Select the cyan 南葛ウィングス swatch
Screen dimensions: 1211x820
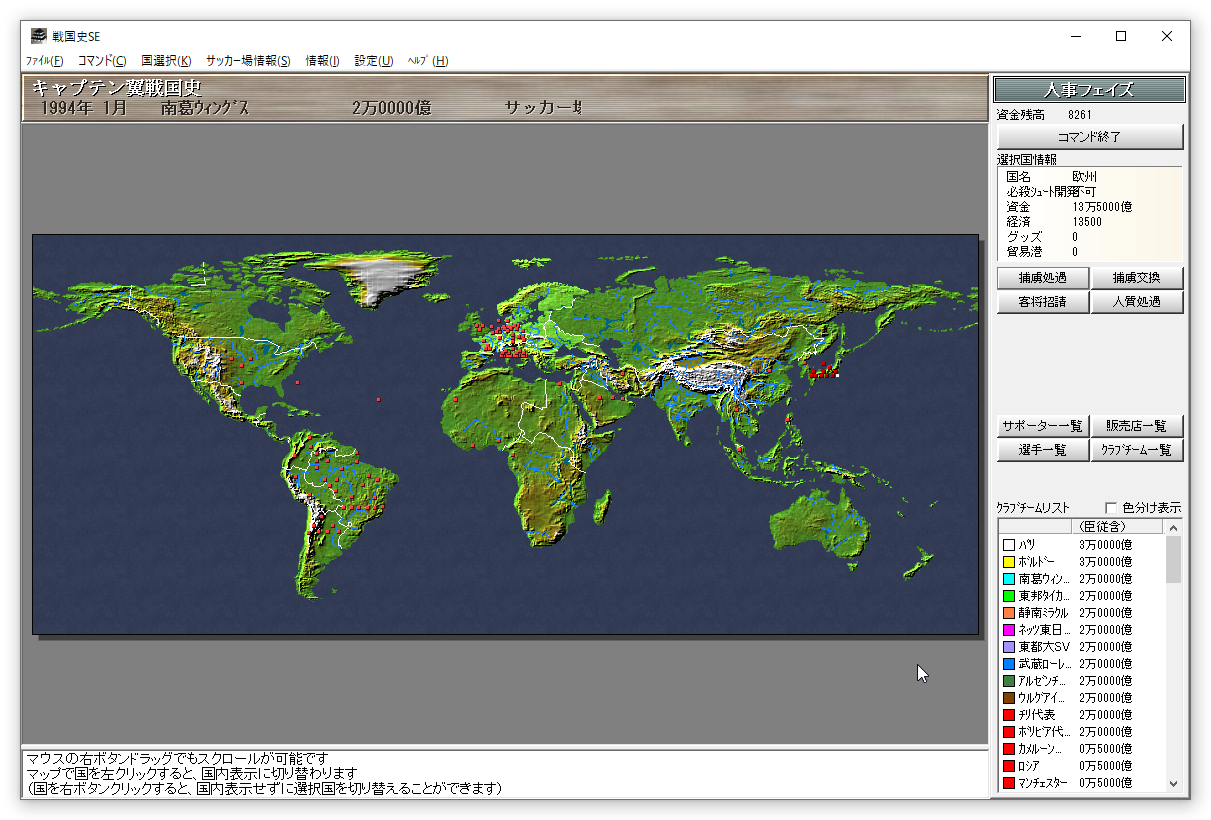click(x=1009, y=579)
